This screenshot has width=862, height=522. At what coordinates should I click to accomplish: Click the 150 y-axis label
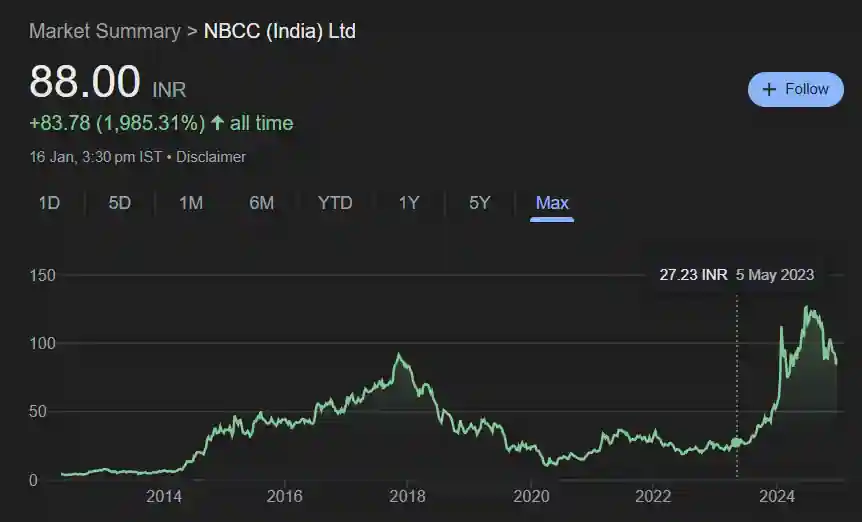(42, 275)
